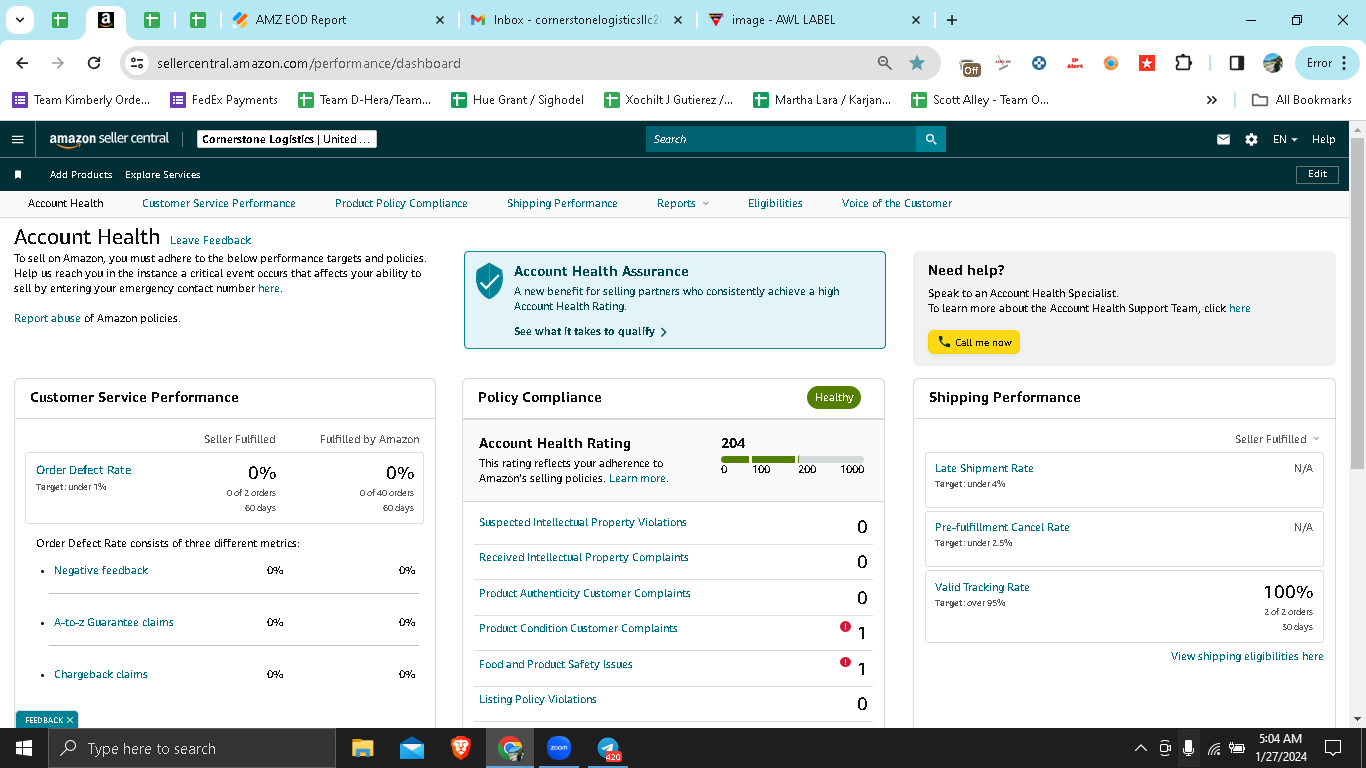This screenshot has width=1366, height=768.
Task: Click the Amazon Seller Central logo
Action: tap(109, 139)
